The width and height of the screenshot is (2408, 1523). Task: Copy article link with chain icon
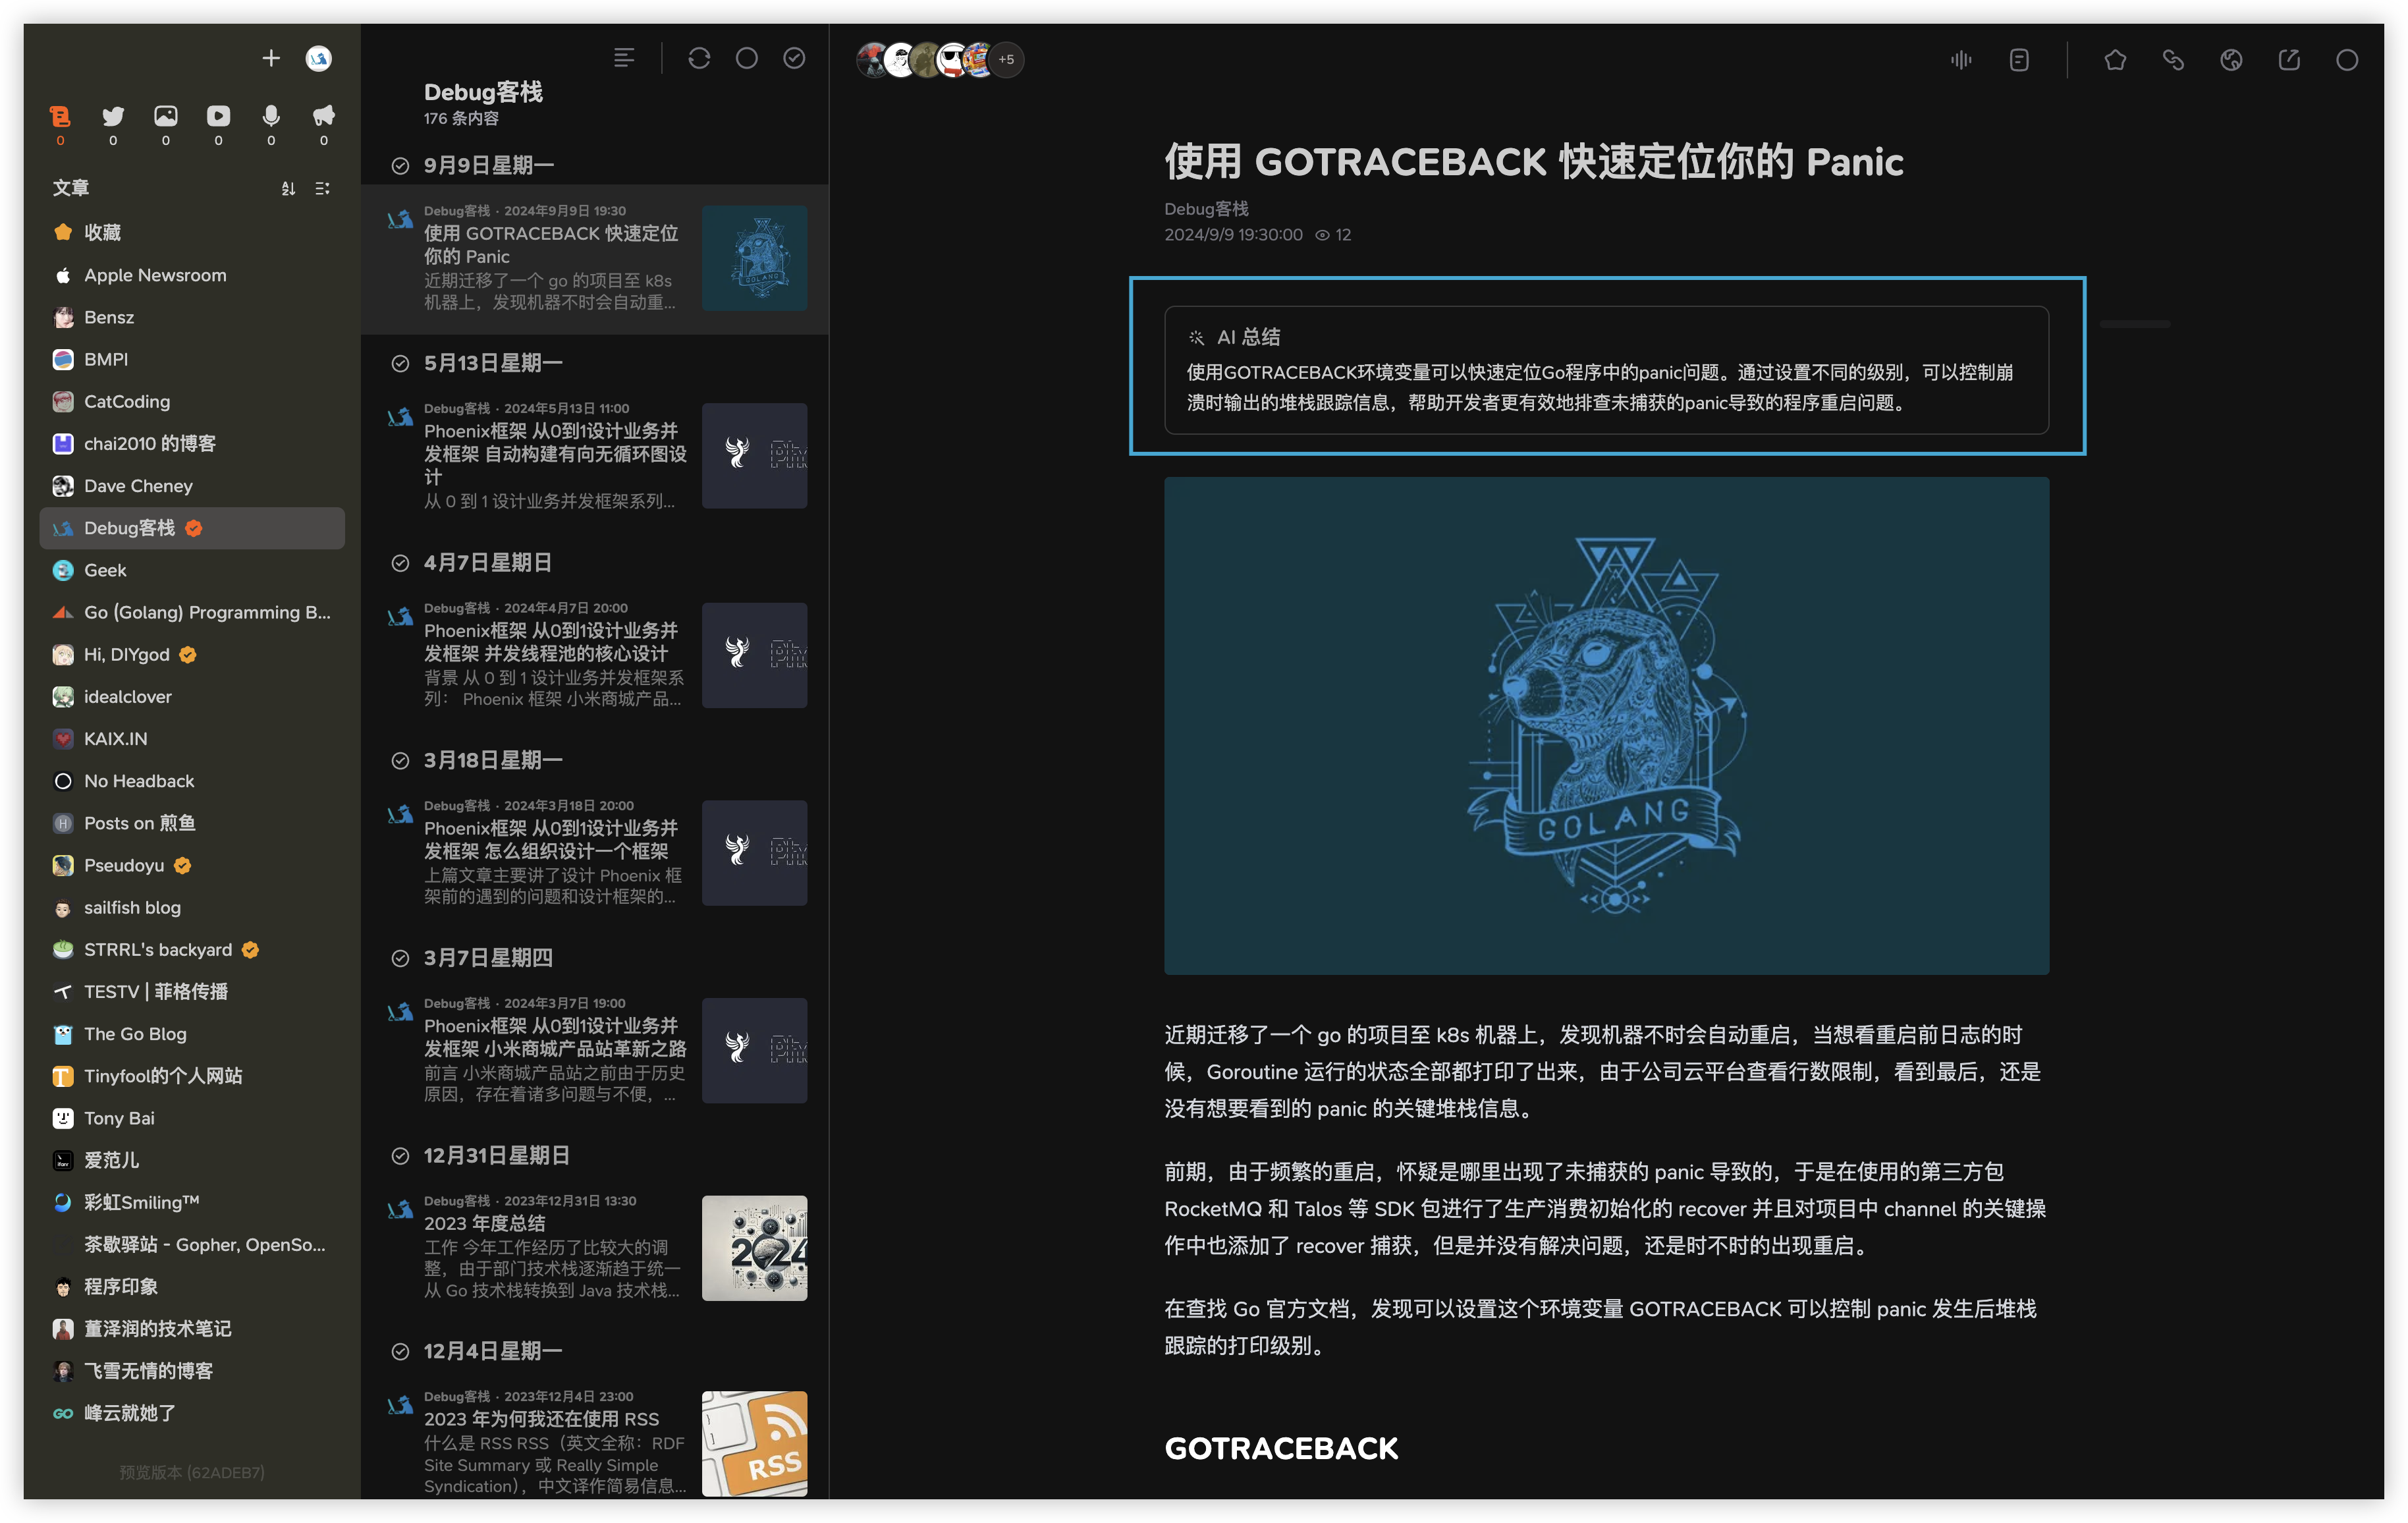pos(2173,60)
